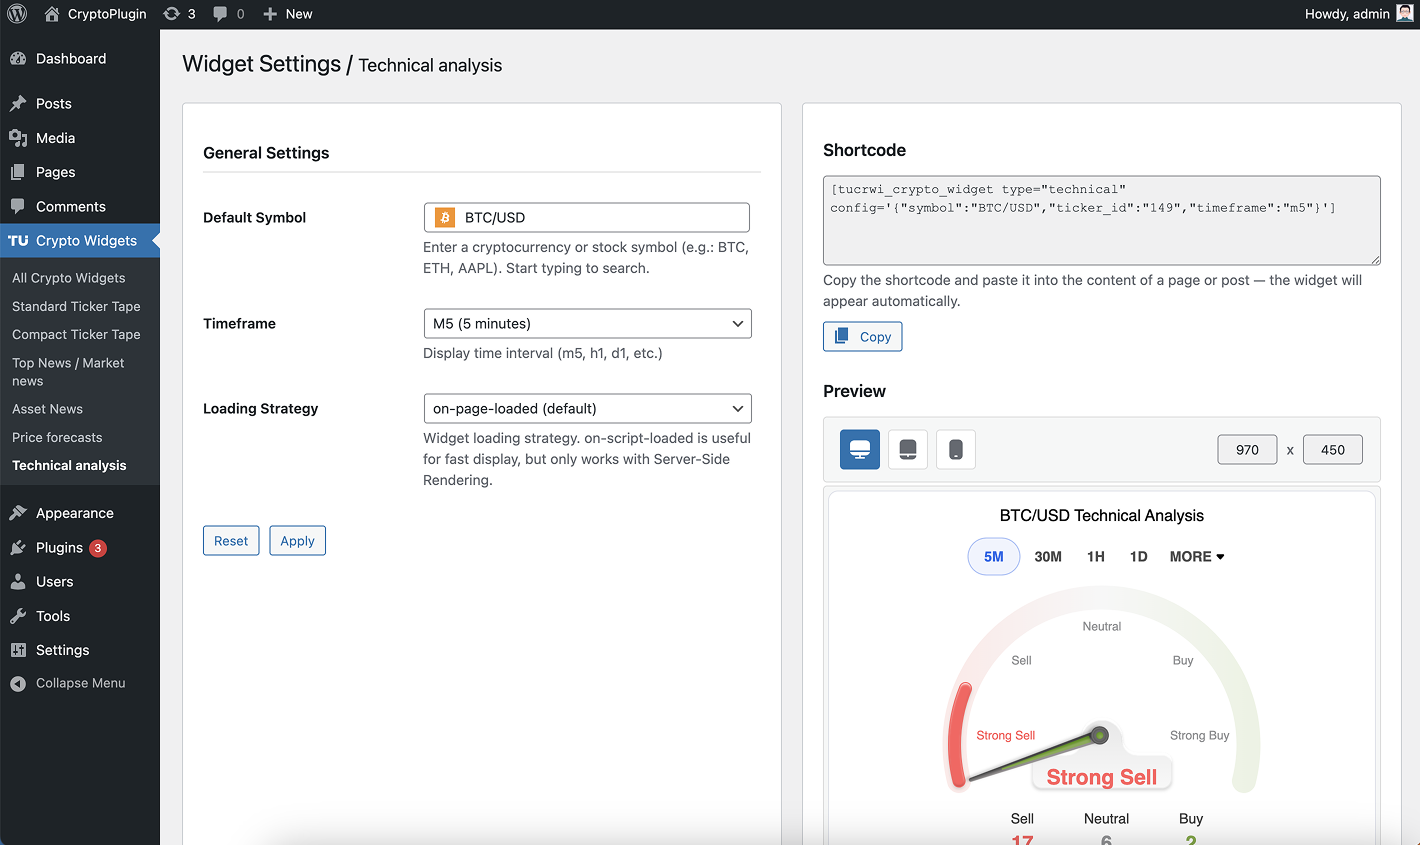
Task: Click the Reset button
Action: pos(231,541)
